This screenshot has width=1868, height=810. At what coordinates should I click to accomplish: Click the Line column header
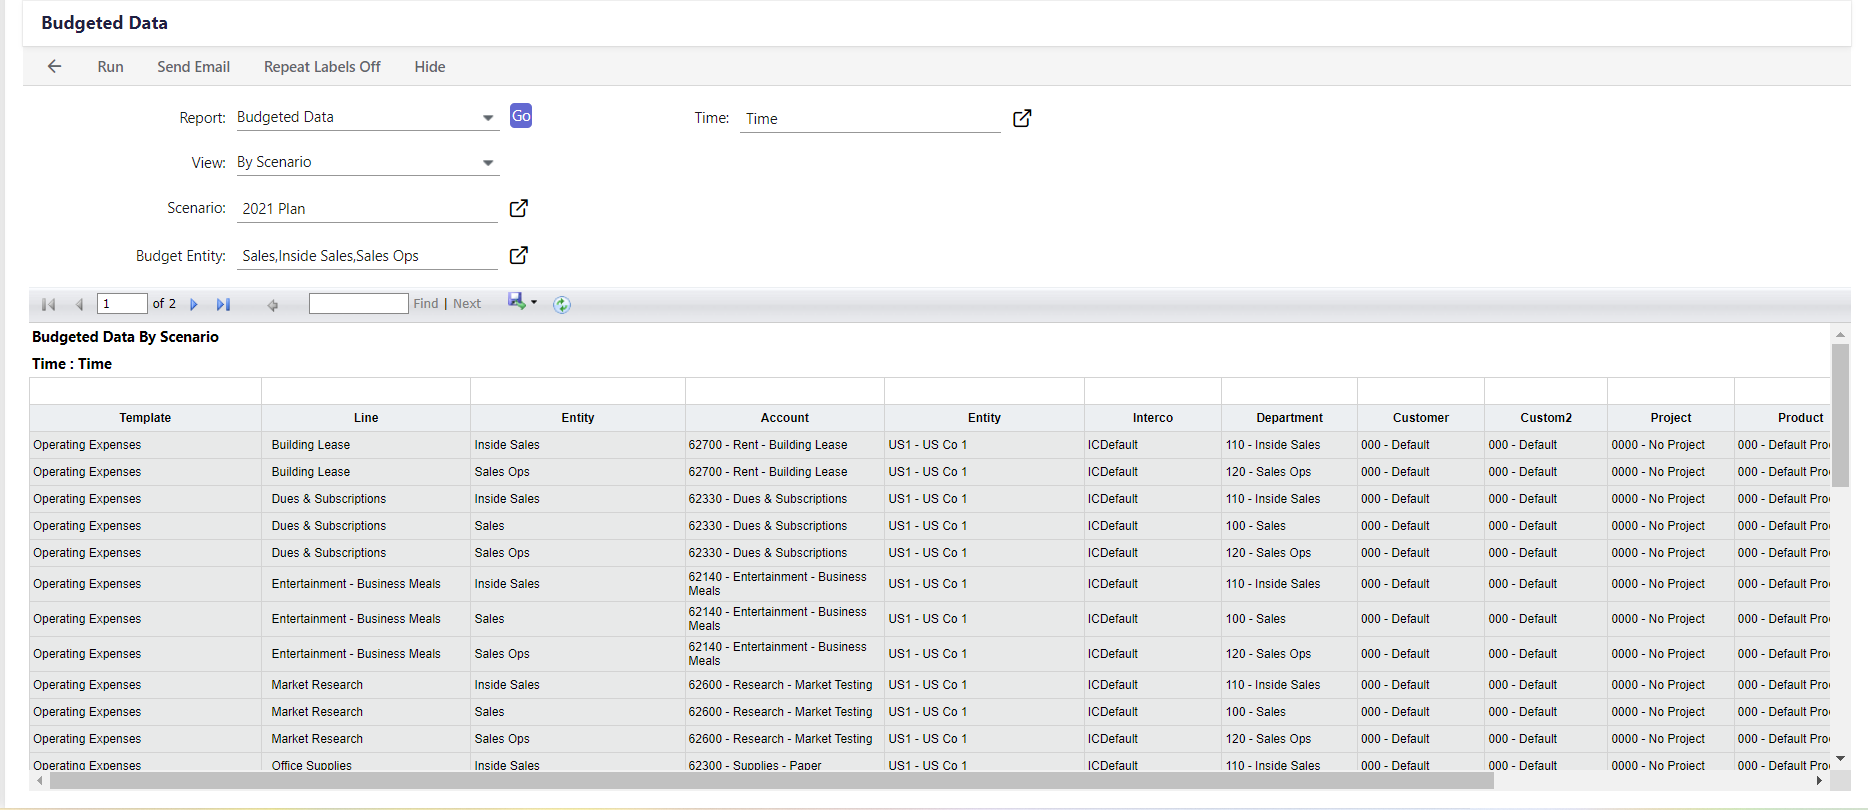(366, 418)
